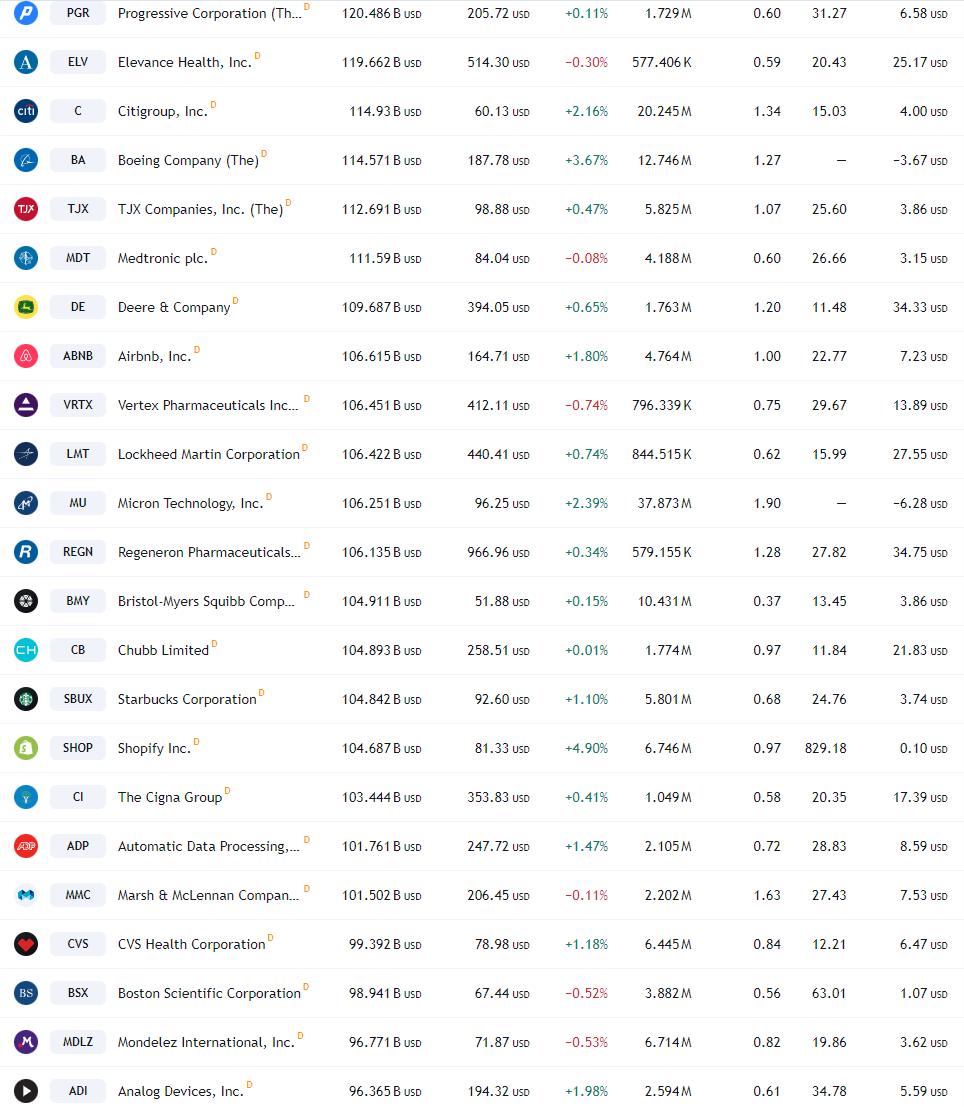This screenshot has height=1107, width=964.
Task: Click the Mondelez International logo icon
Action: click(x=26, y=1042)
